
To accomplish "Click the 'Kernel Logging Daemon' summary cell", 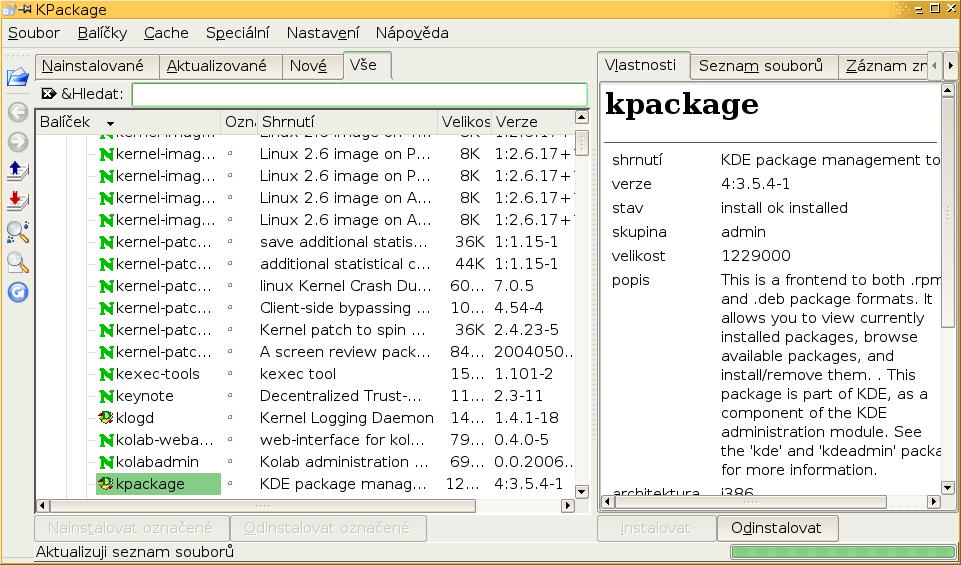I will 346,418.
